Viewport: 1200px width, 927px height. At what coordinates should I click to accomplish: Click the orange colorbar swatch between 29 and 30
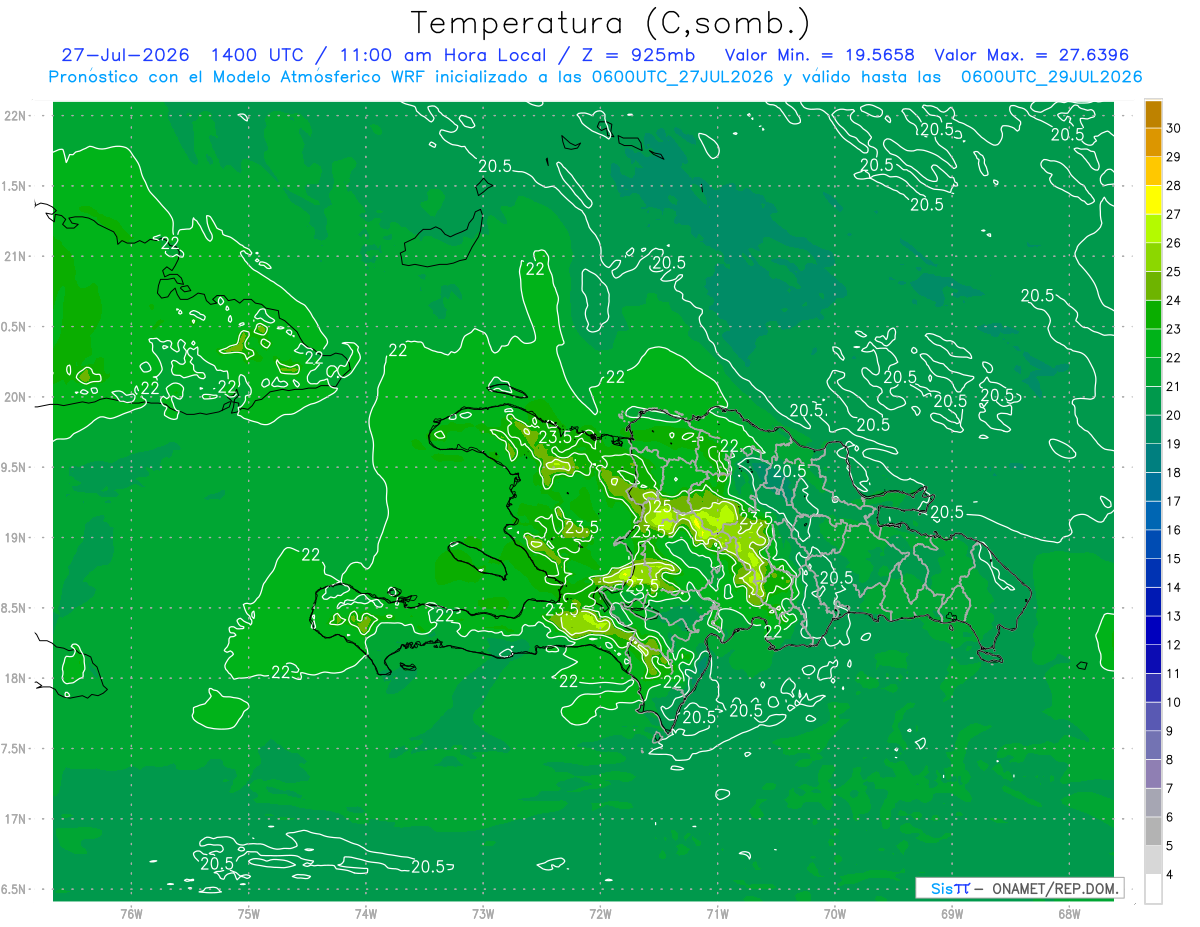click(x=1154, y=143)
